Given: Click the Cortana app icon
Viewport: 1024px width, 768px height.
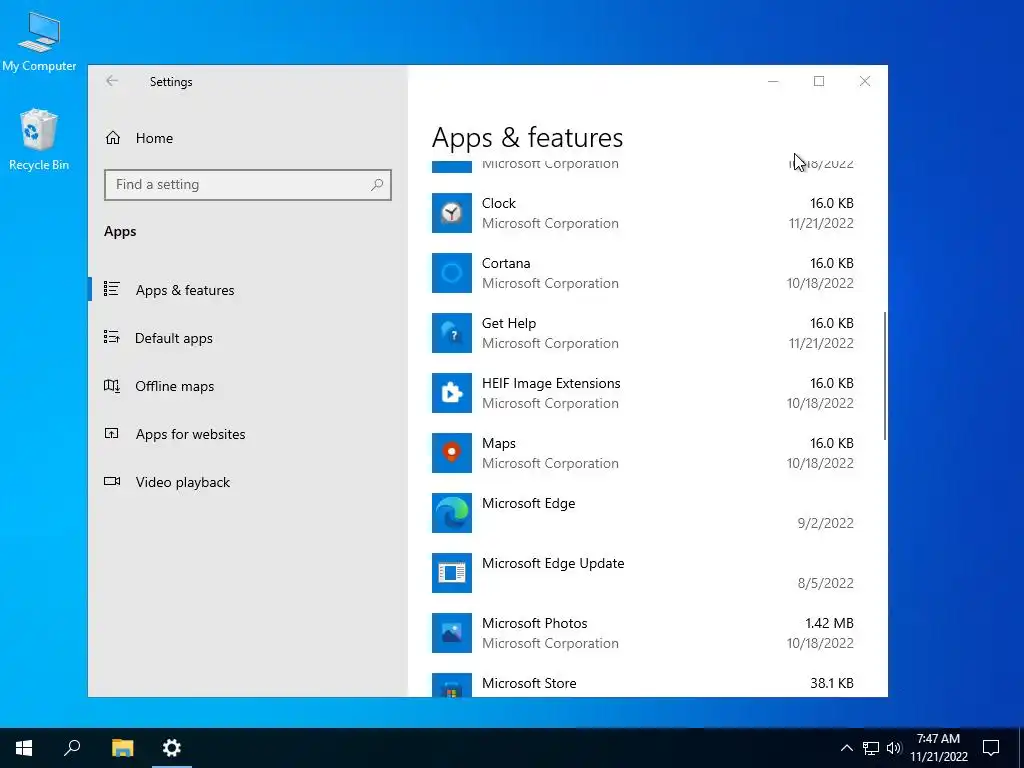Looking at the screenshot, I should (451, 273).
